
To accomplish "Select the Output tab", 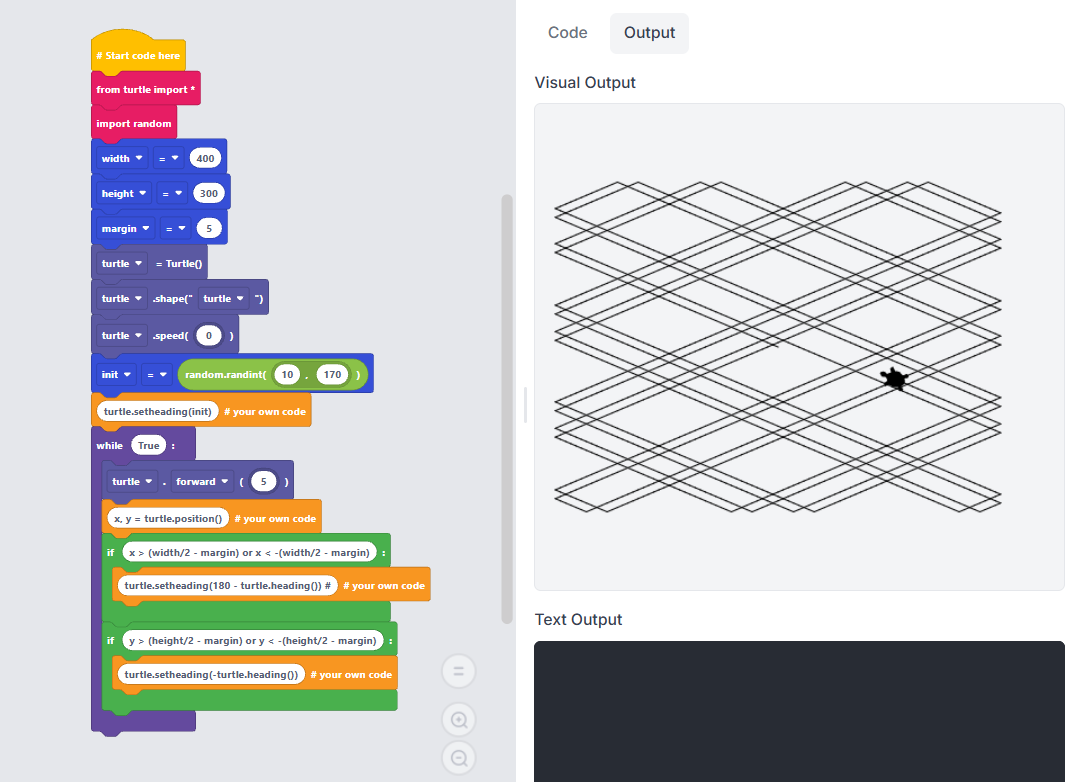I will click(649, 33).
